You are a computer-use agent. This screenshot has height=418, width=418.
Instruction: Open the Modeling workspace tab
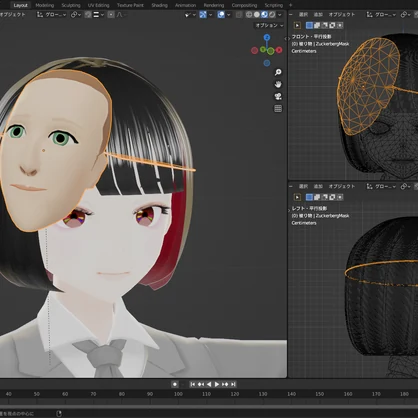click(x=45, y=5)
